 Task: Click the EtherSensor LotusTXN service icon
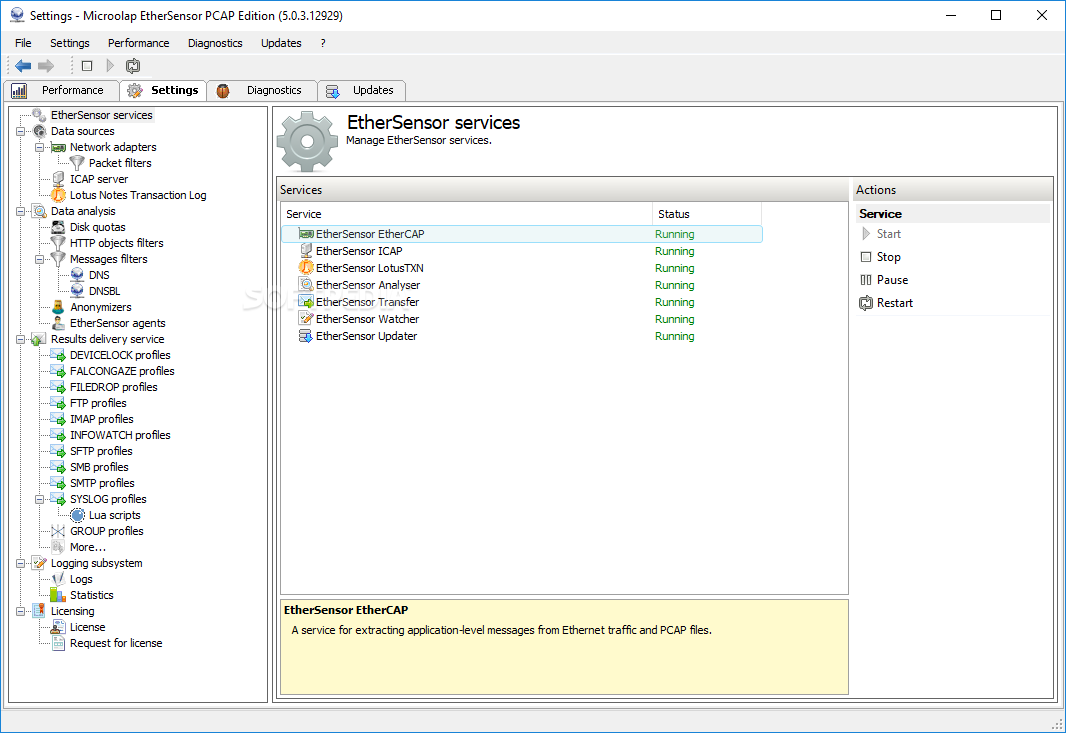coord(307,268)
